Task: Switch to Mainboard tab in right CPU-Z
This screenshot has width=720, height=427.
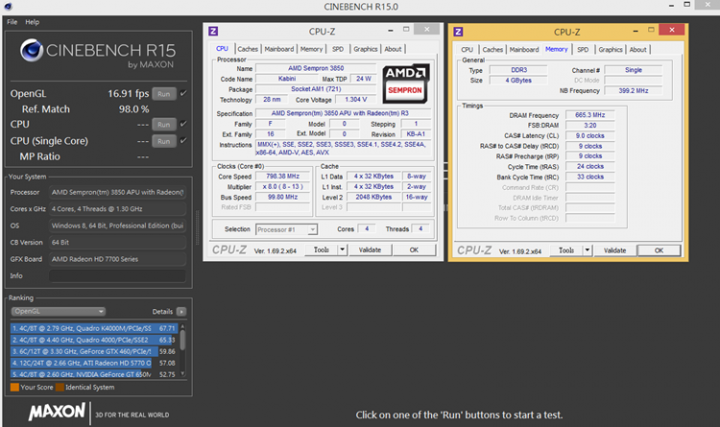Action: (524, 49)
